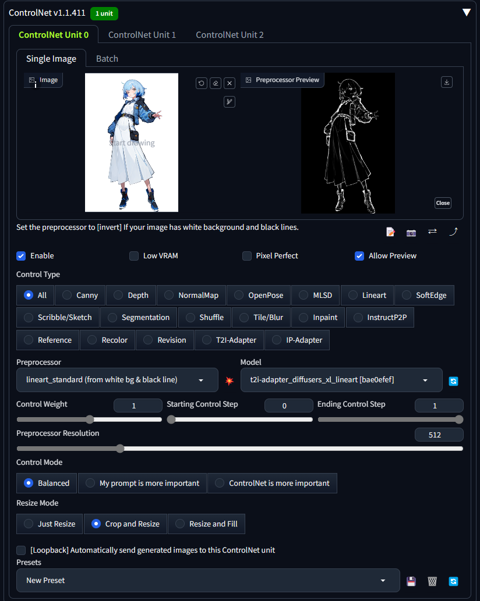
Task: Click the new canvas document icon
Action: tap(390, 232)
